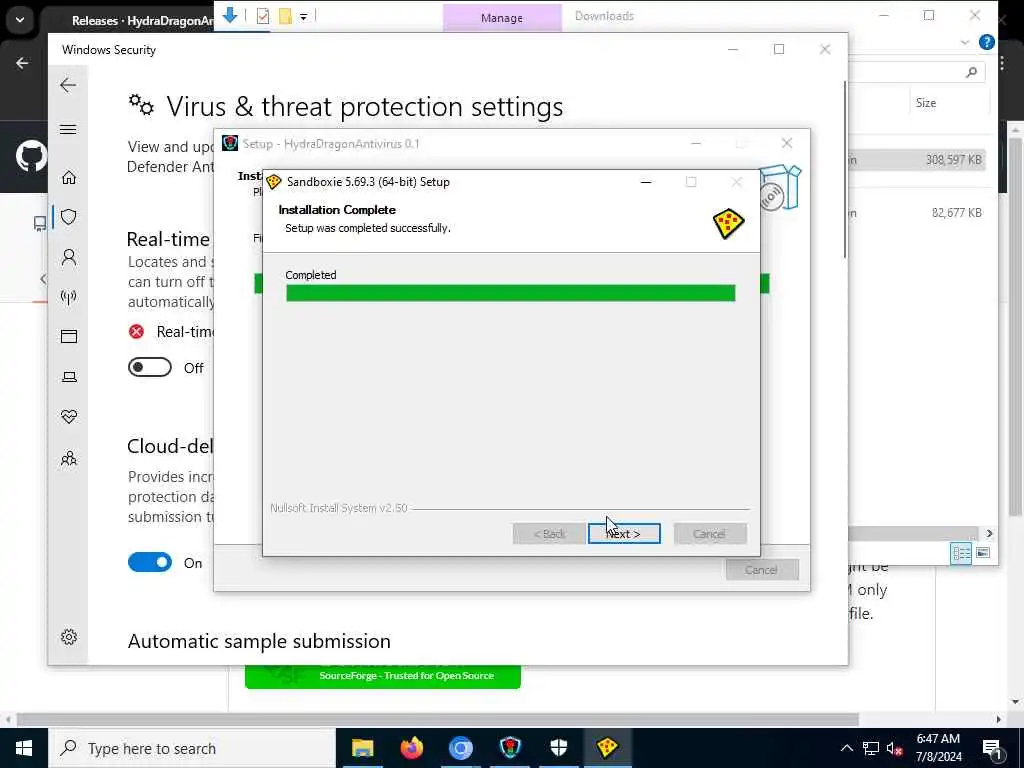This screenshot has width=1024, height=768.
Task: Click the muted volume tray icon
Action: point(895,748)
